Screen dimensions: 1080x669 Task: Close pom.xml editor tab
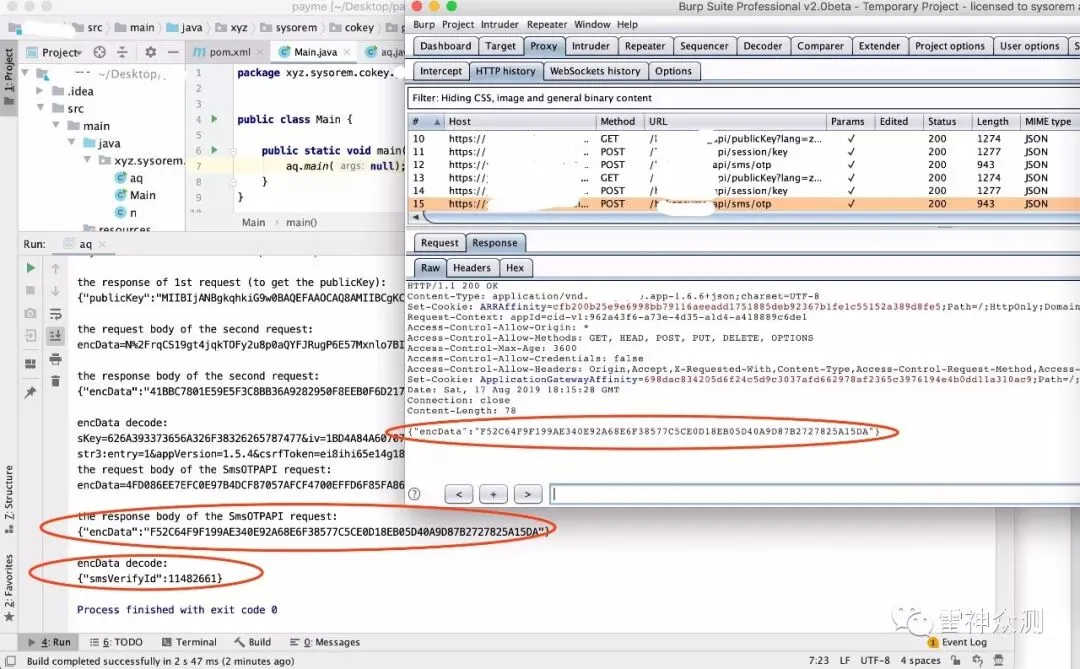(260, 52)
